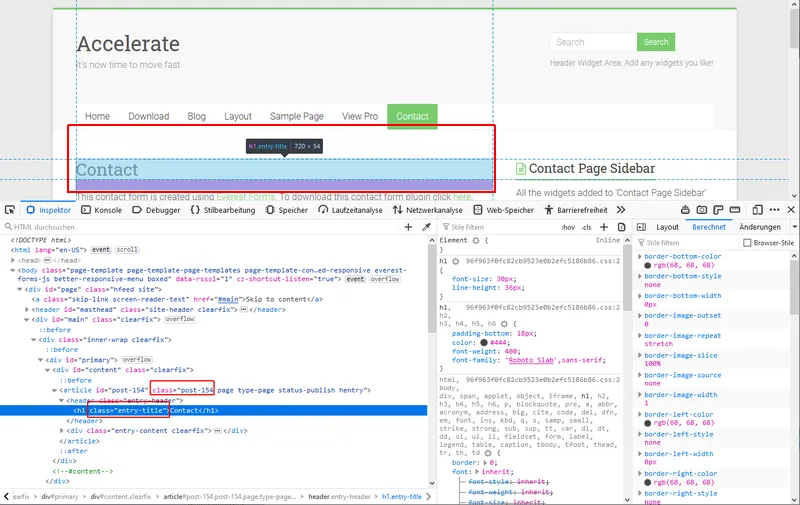Toggle the measure area tool
The width and height of the screenshot is (800, 505).
pos(718,210)
